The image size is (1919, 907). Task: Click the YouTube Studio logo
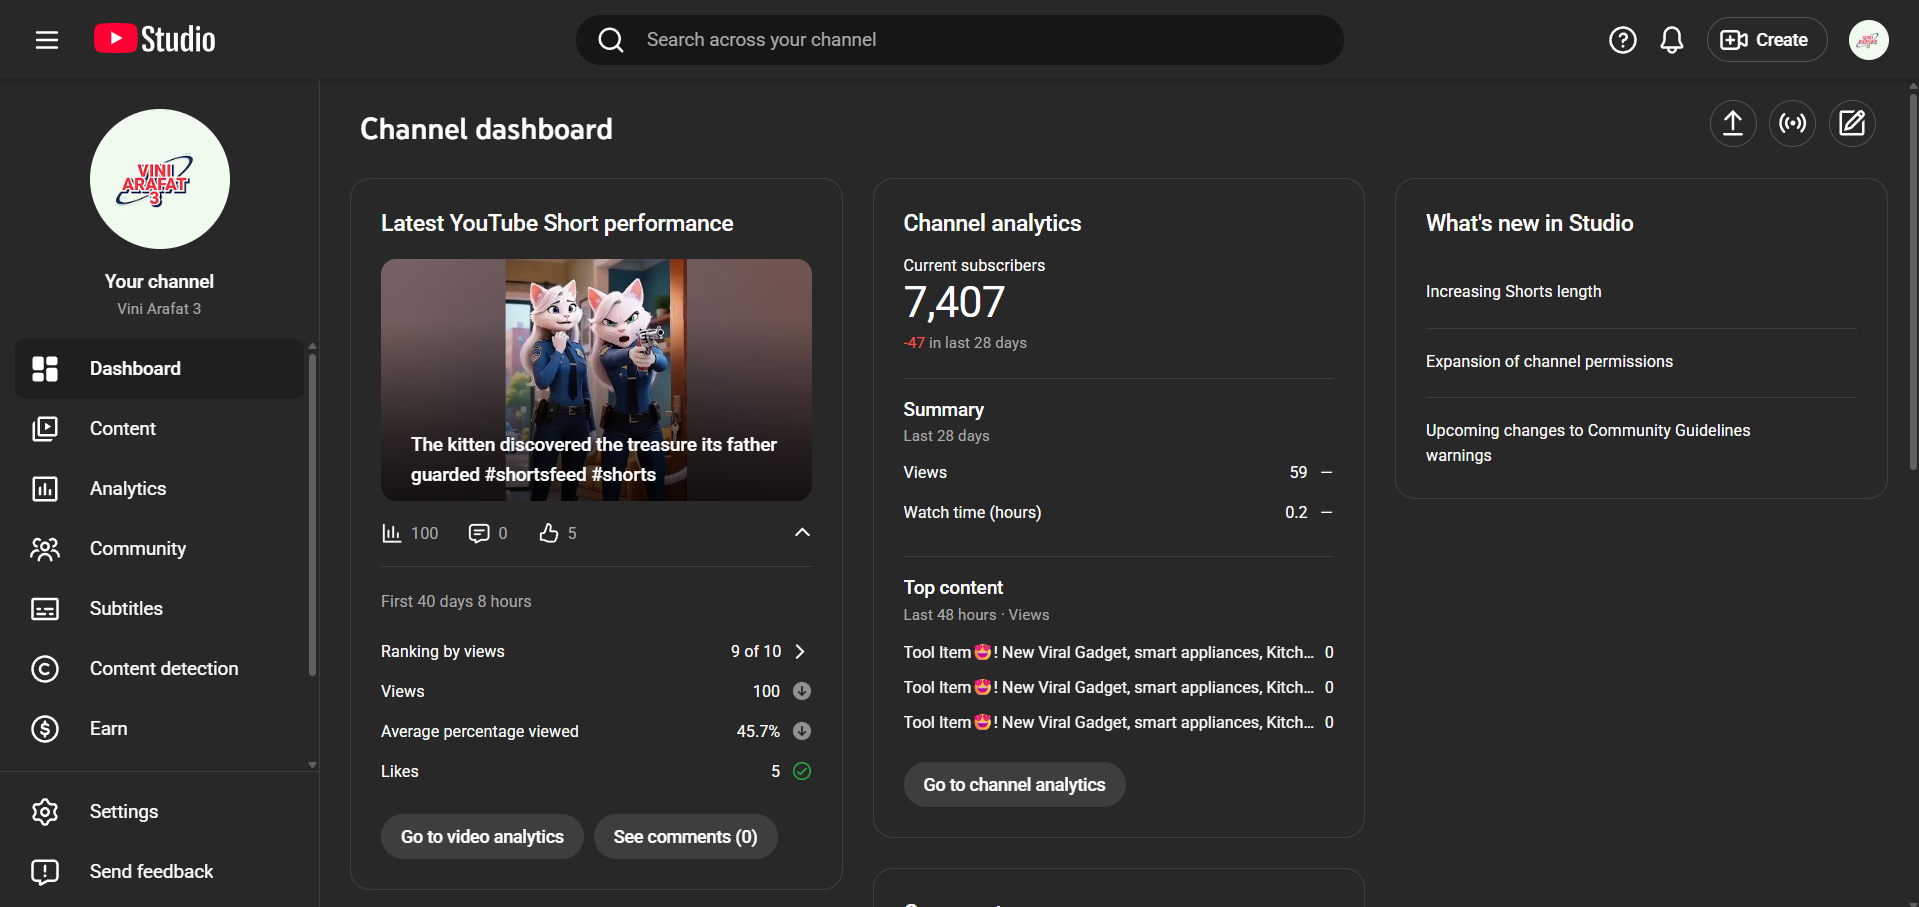(155, 40)
